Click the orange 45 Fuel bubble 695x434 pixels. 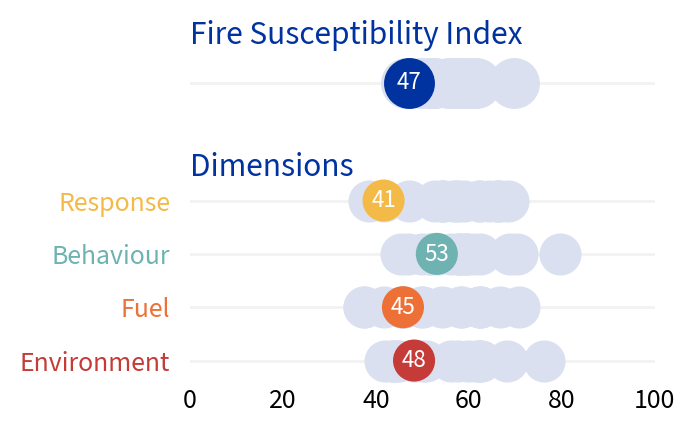(x=402, y=307)
